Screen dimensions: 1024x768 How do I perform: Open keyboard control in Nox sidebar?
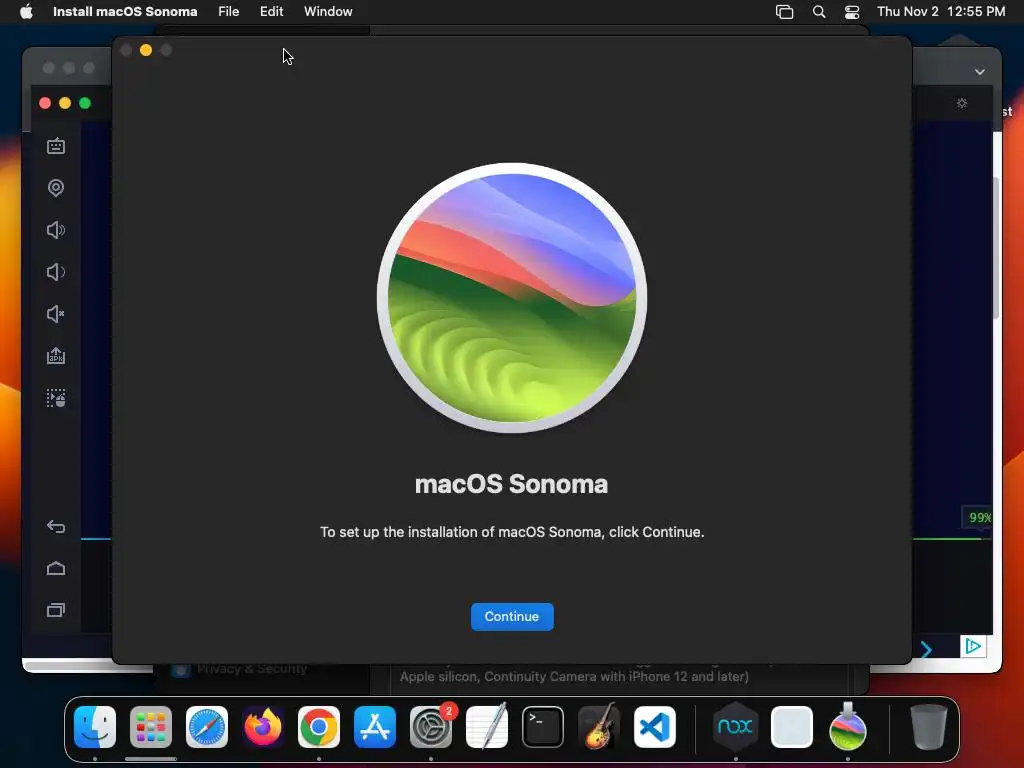[56, 146]
